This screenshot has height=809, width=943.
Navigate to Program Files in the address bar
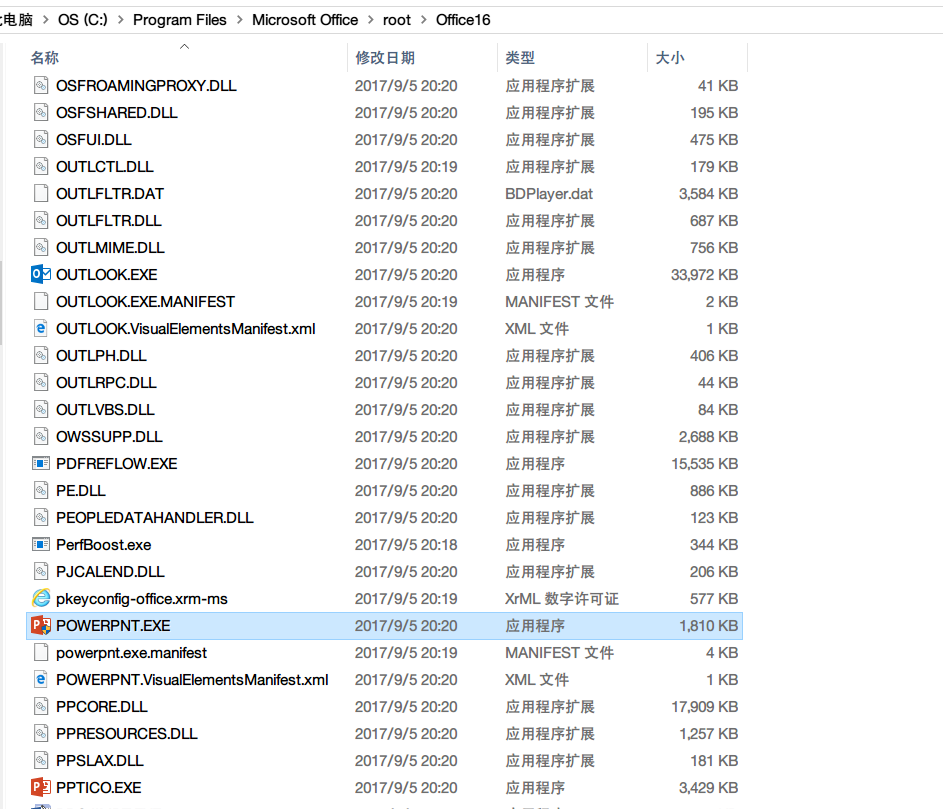point(180,20)
